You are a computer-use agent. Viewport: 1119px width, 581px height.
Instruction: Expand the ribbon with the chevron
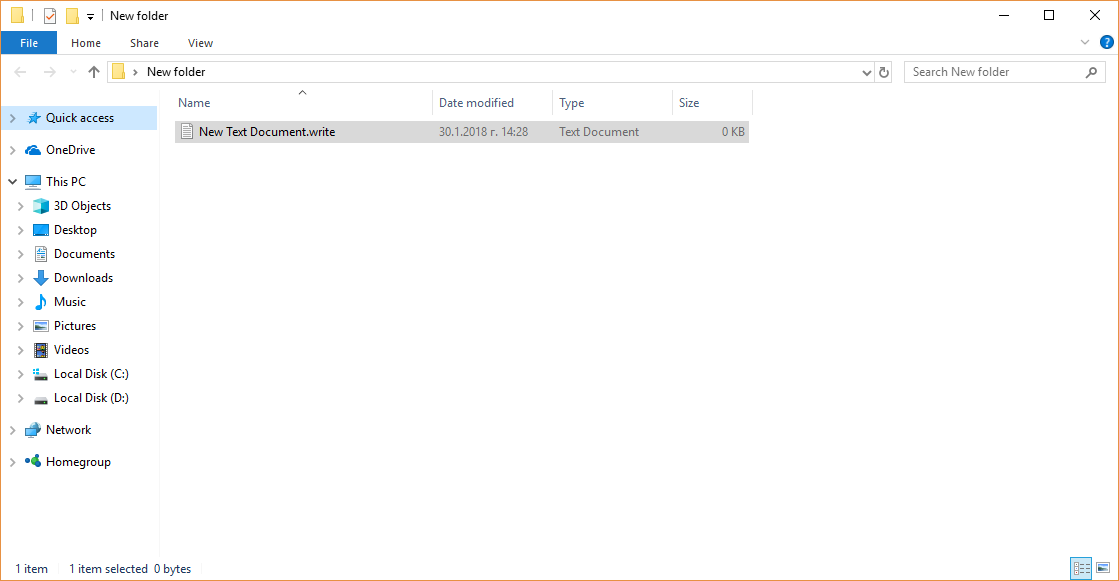tap(1085, 43)
